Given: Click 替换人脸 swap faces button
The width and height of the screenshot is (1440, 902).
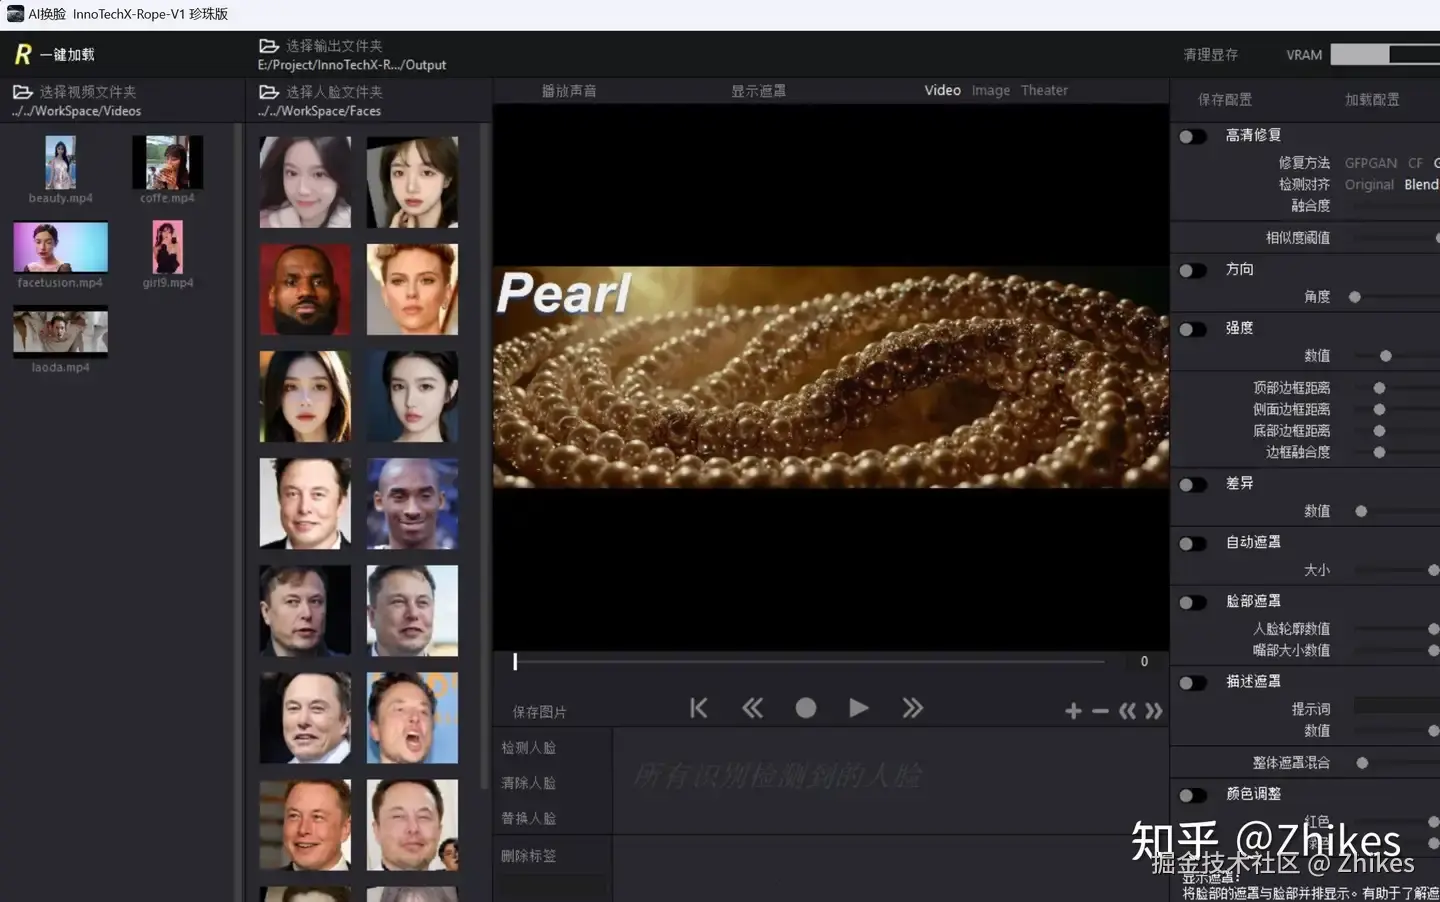Looking at the screenshot, I should (x=528, y=818).
